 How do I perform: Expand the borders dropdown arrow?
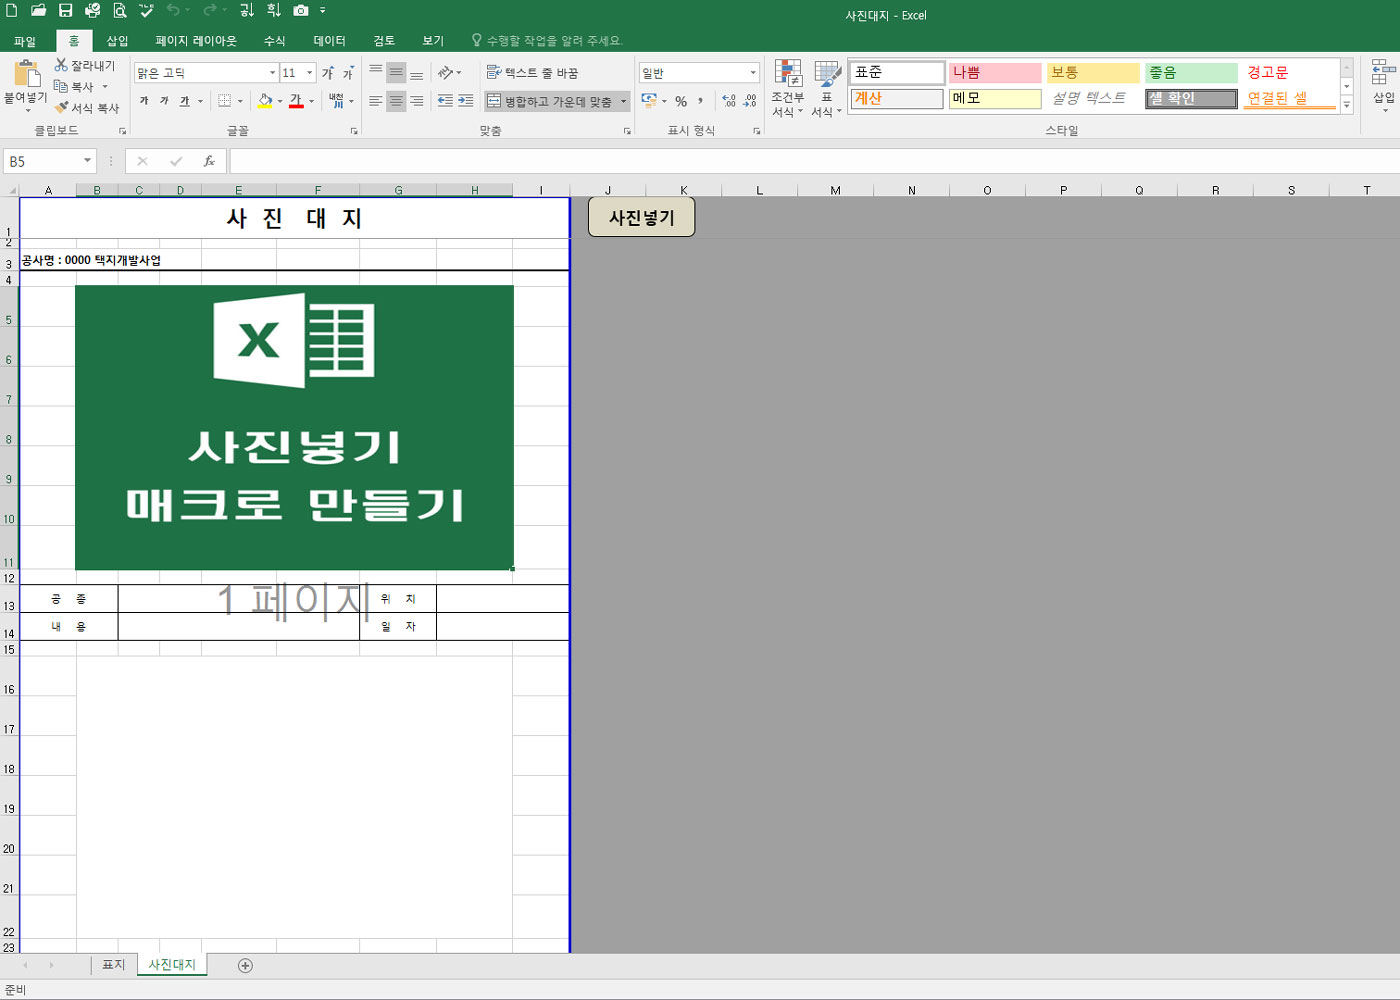point(240,101)
